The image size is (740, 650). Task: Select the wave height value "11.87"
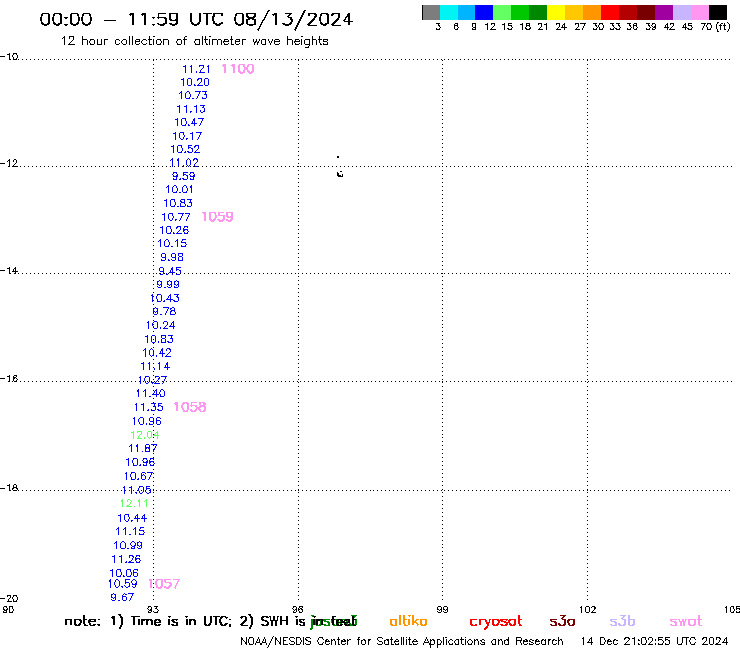[x=143, y=448]
